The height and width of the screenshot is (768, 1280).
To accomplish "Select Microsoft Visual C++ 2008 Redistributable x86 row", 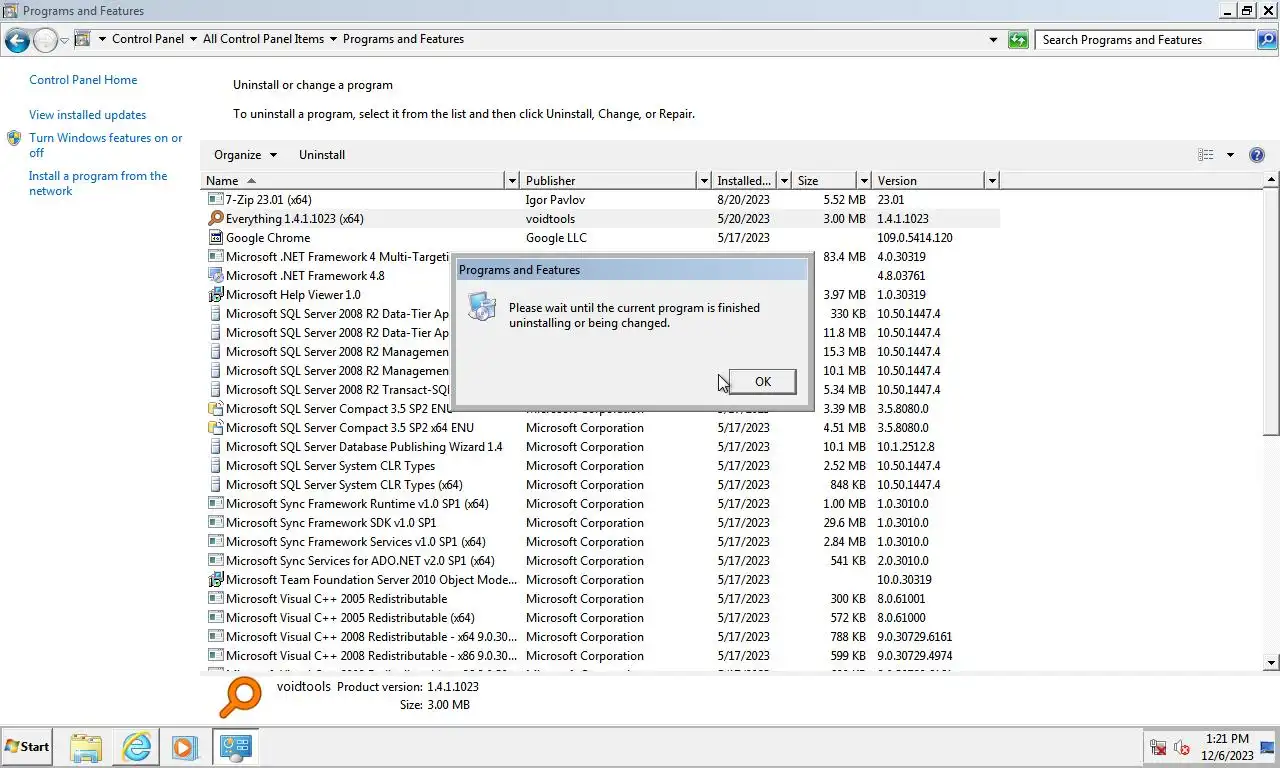I will coord(602,656).
